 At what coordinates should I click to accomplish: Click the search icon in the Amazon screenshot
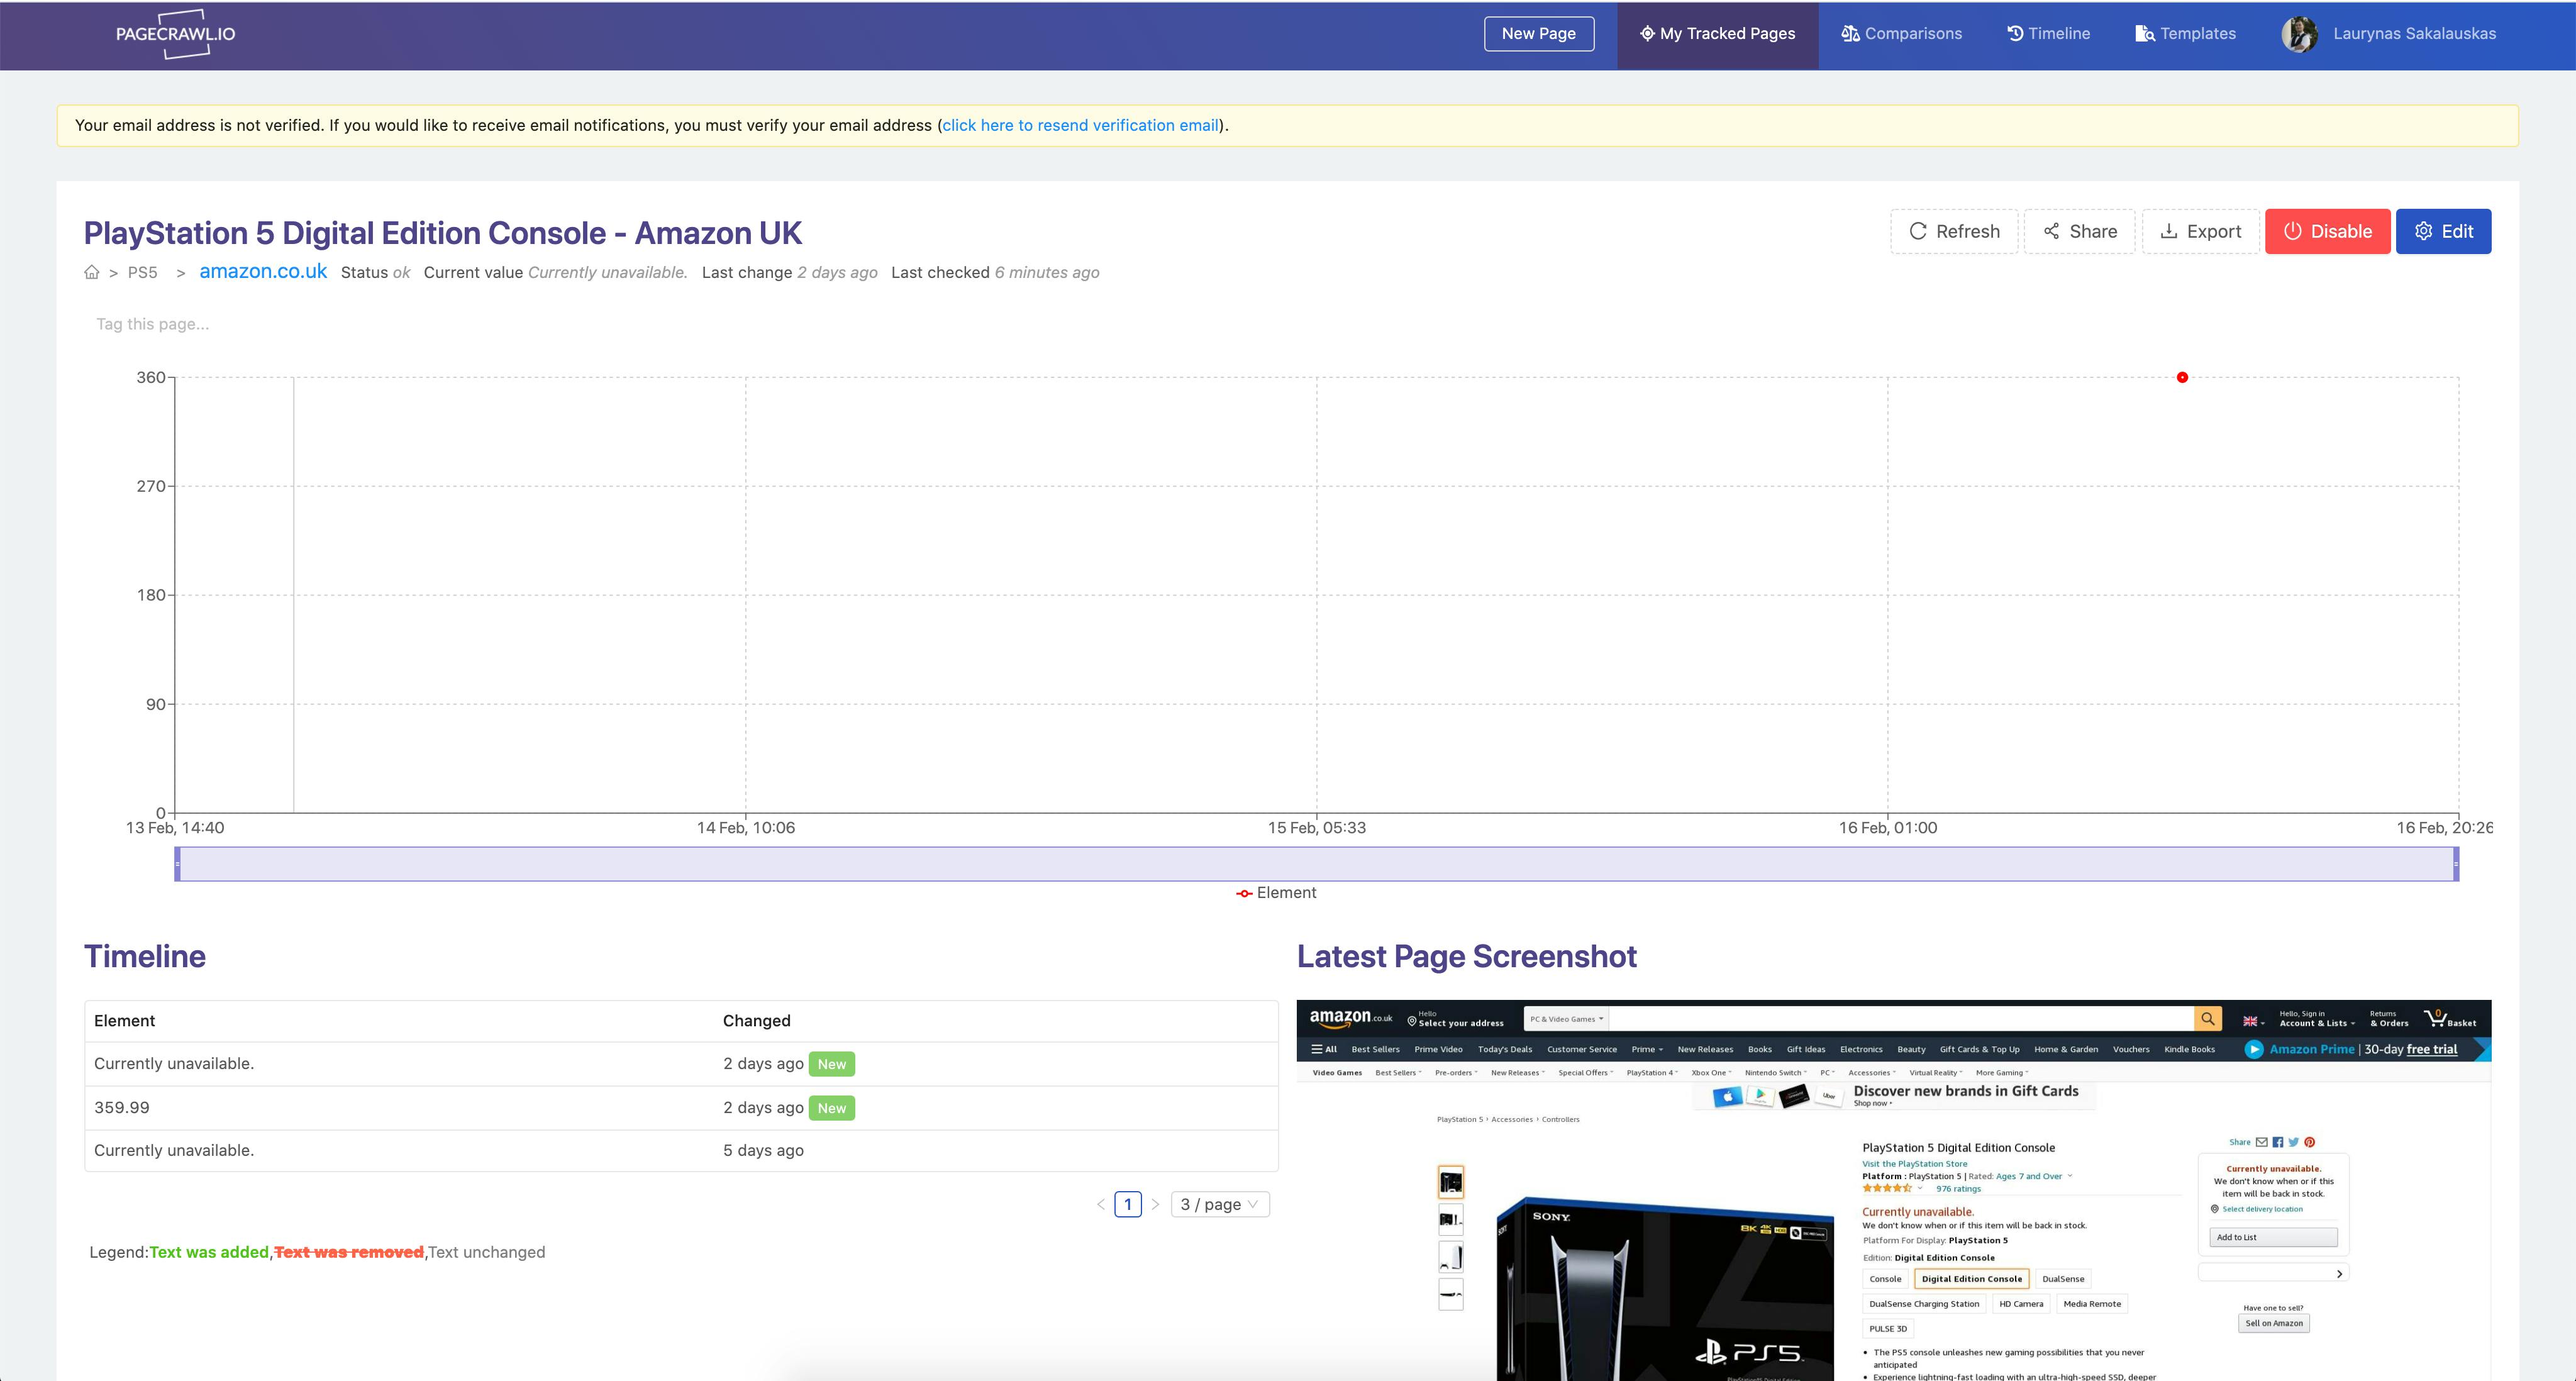pos(2207,1019)
